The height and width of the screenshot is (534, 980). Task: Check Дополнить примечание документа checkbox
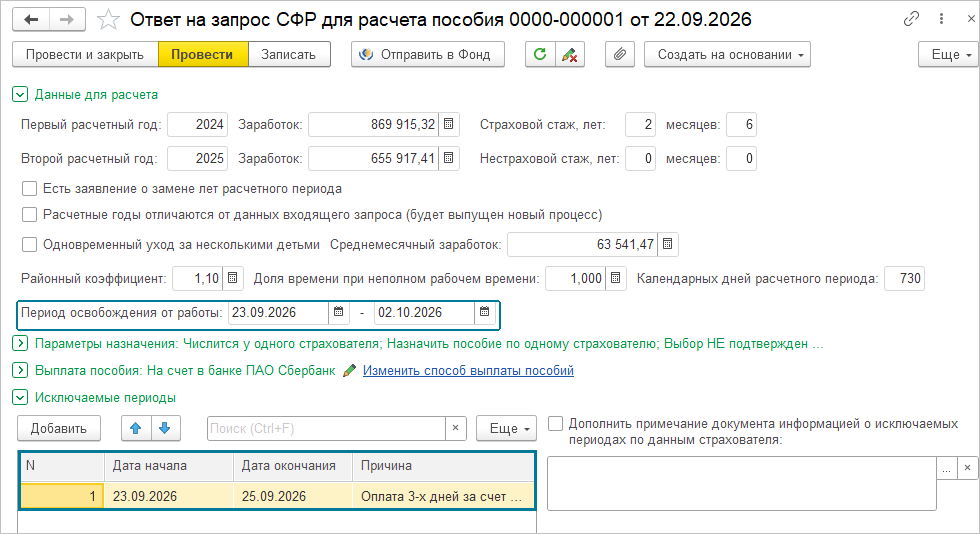pyautogui.click(x=556, y=423)
